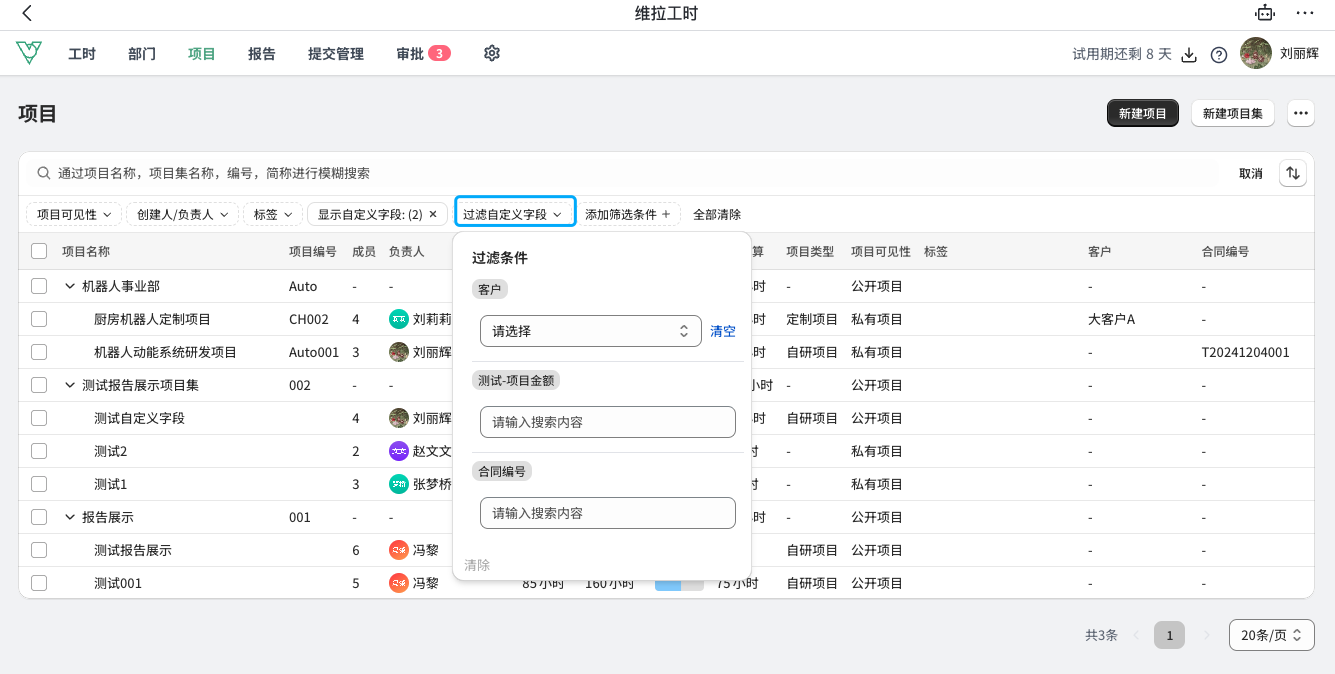
Task: Open the 客户 请选择 dropdown
Action: point(590,331)
